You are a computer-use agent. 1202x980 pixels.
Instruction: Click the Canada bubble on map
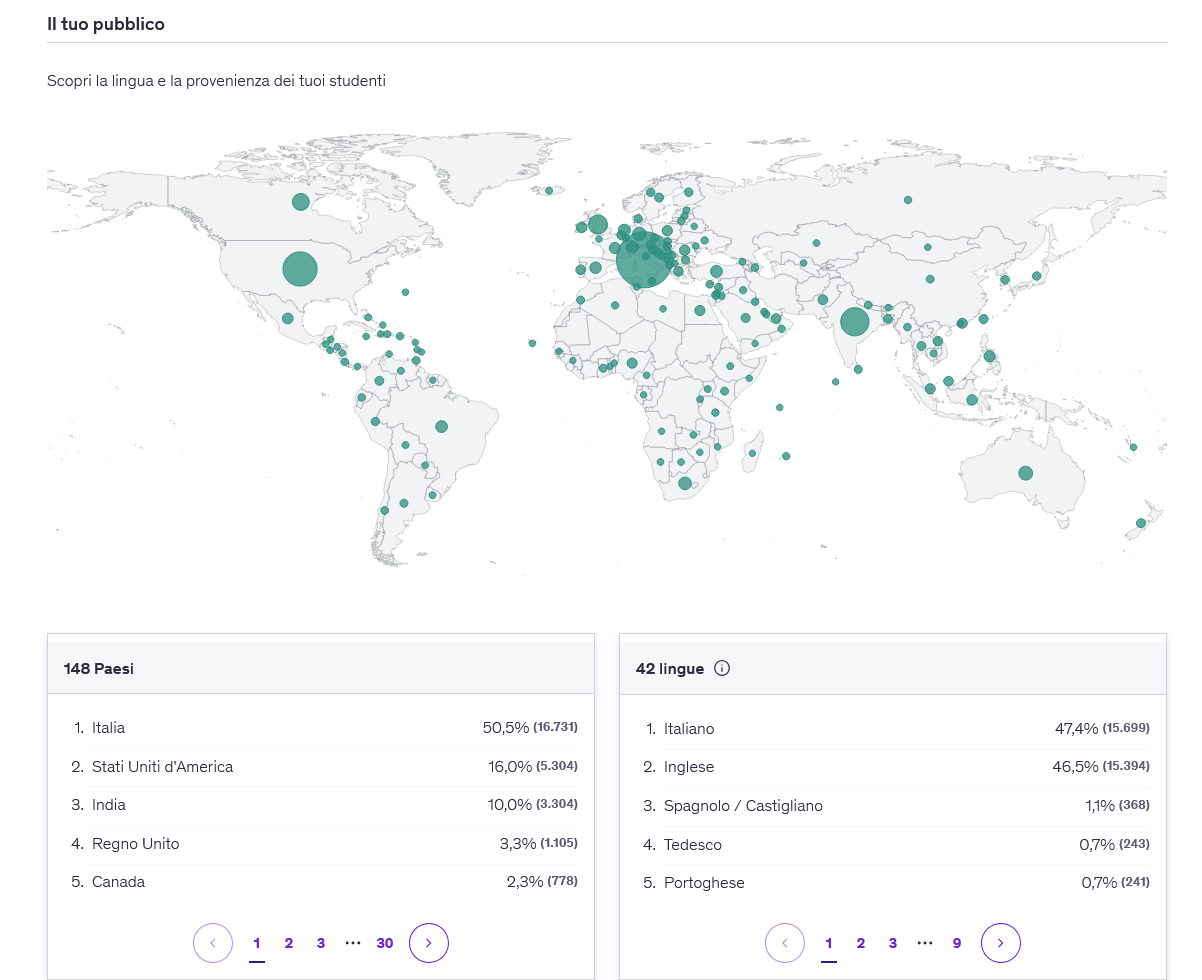[301, 202]
